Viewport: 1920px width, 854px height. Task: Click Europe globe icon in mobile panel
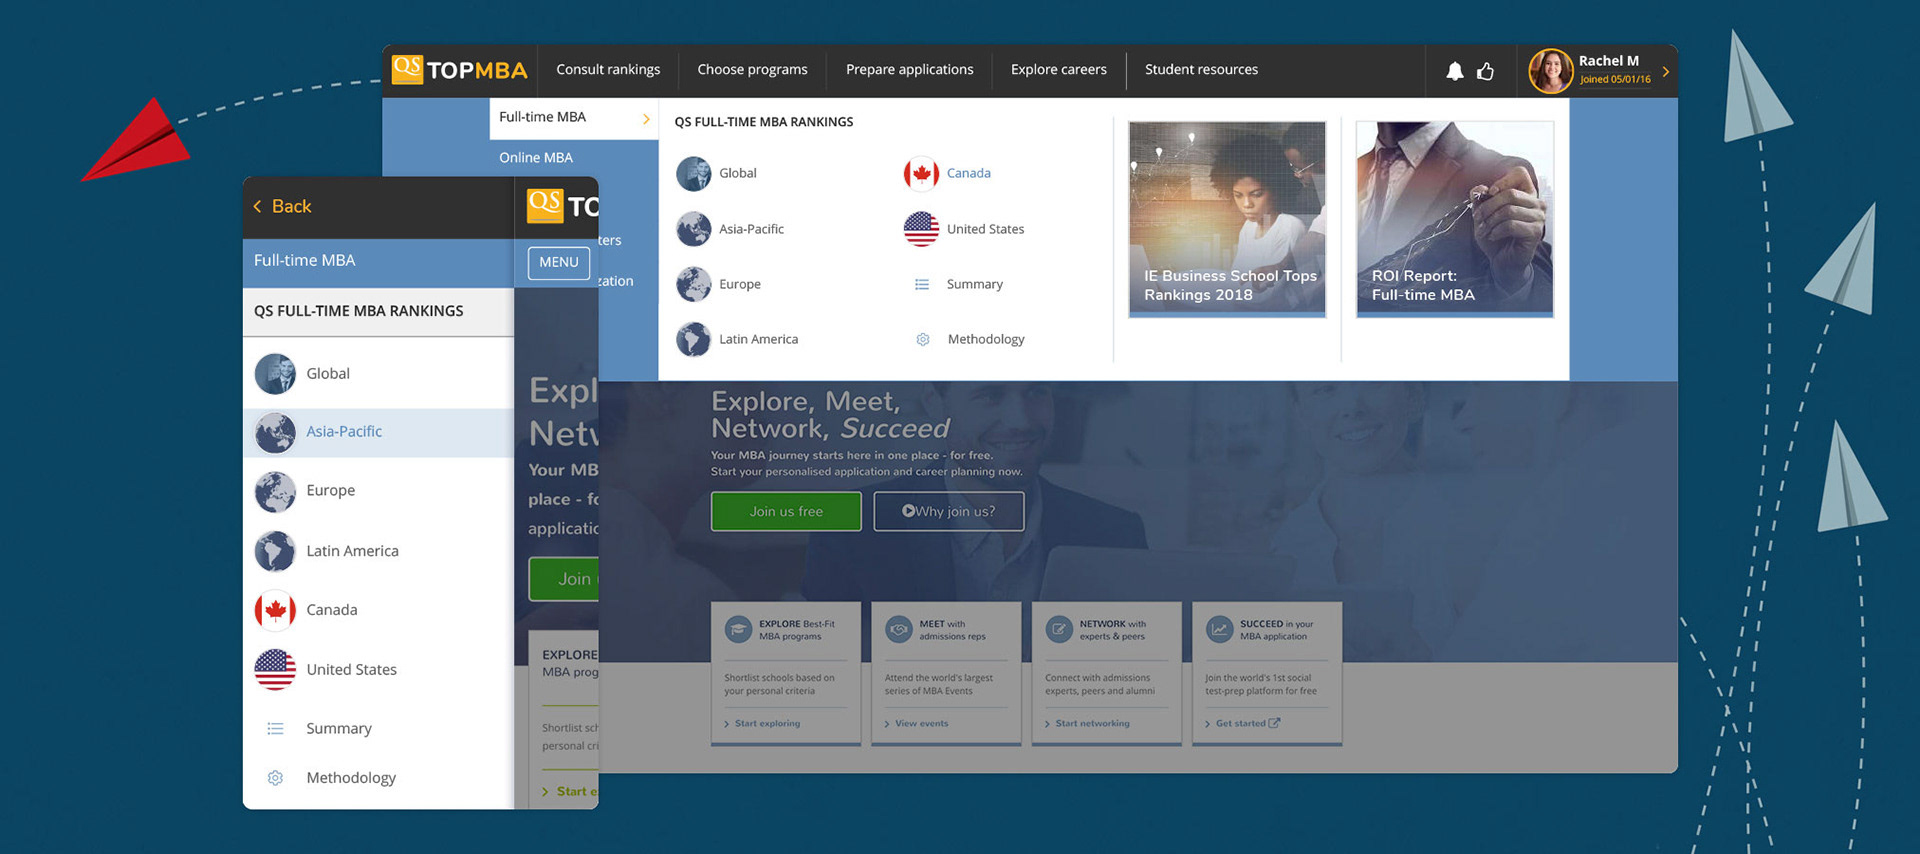click(x=275, y=491)
